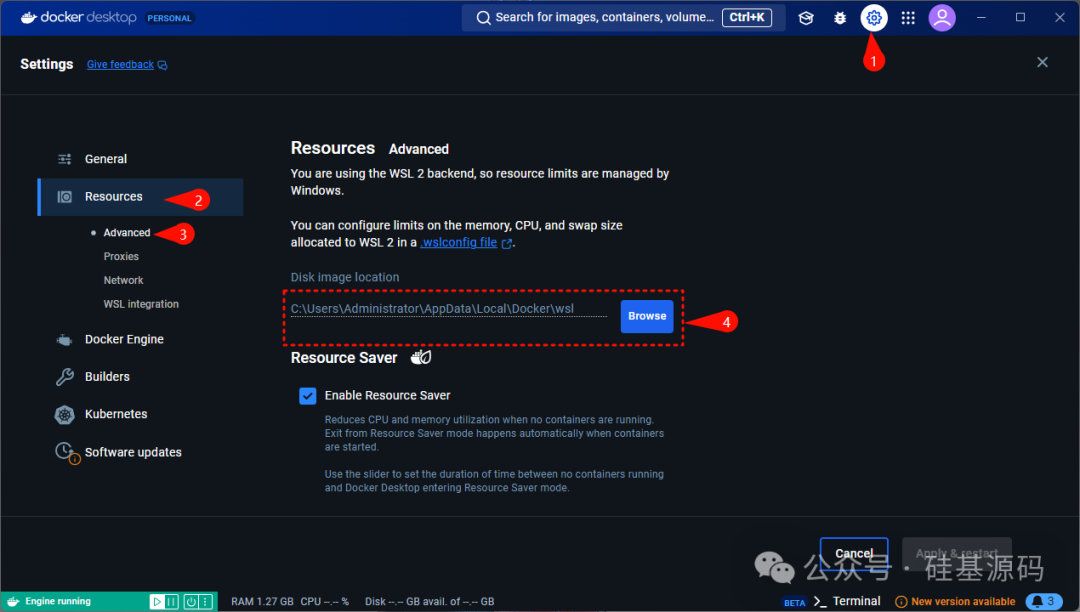Click the Cancel button

[x=854, y=553]
